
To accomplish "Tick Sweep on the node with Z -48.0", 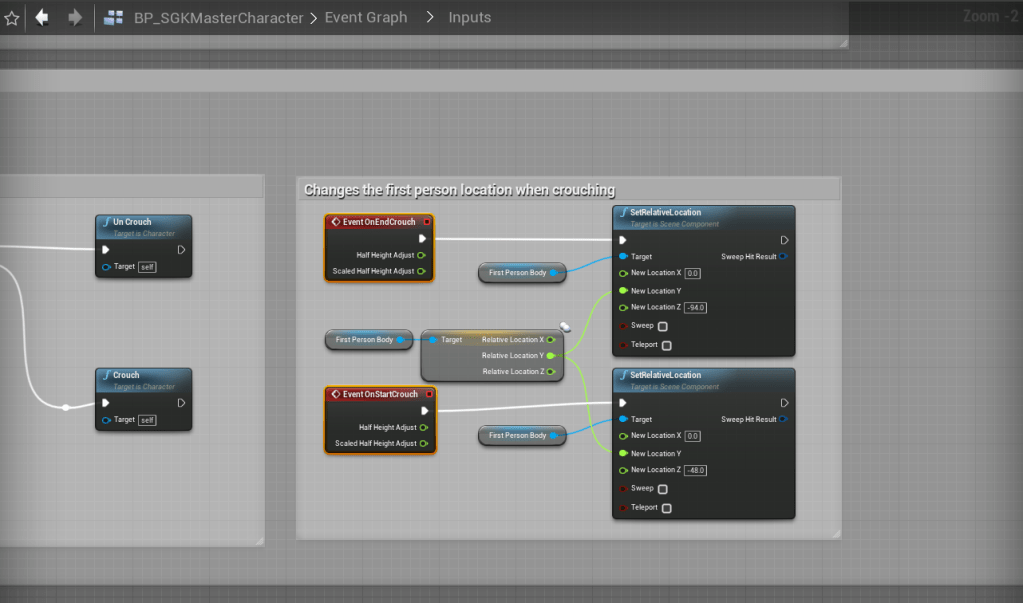I will point(663,489).
